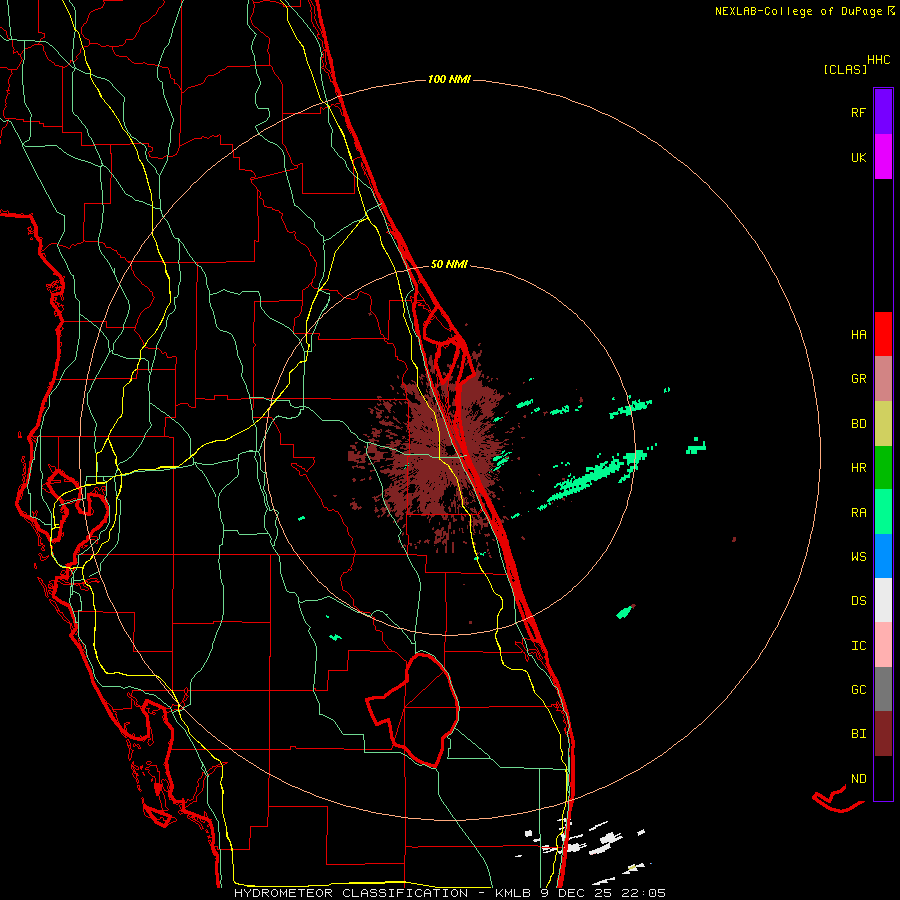The image size is (900, 900).
Task: Click the IC light-pink legend swatch
Action: 883,645
